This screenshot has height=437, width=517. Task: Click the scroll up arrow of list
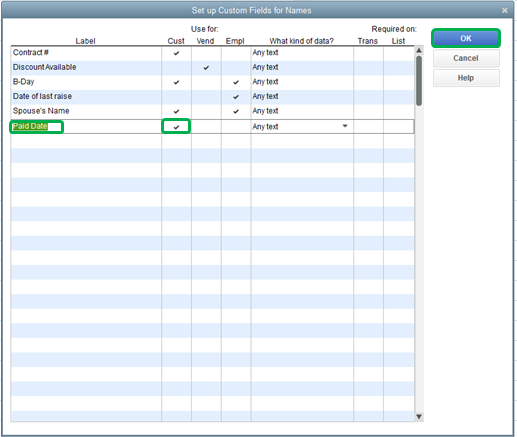(419, 50)
